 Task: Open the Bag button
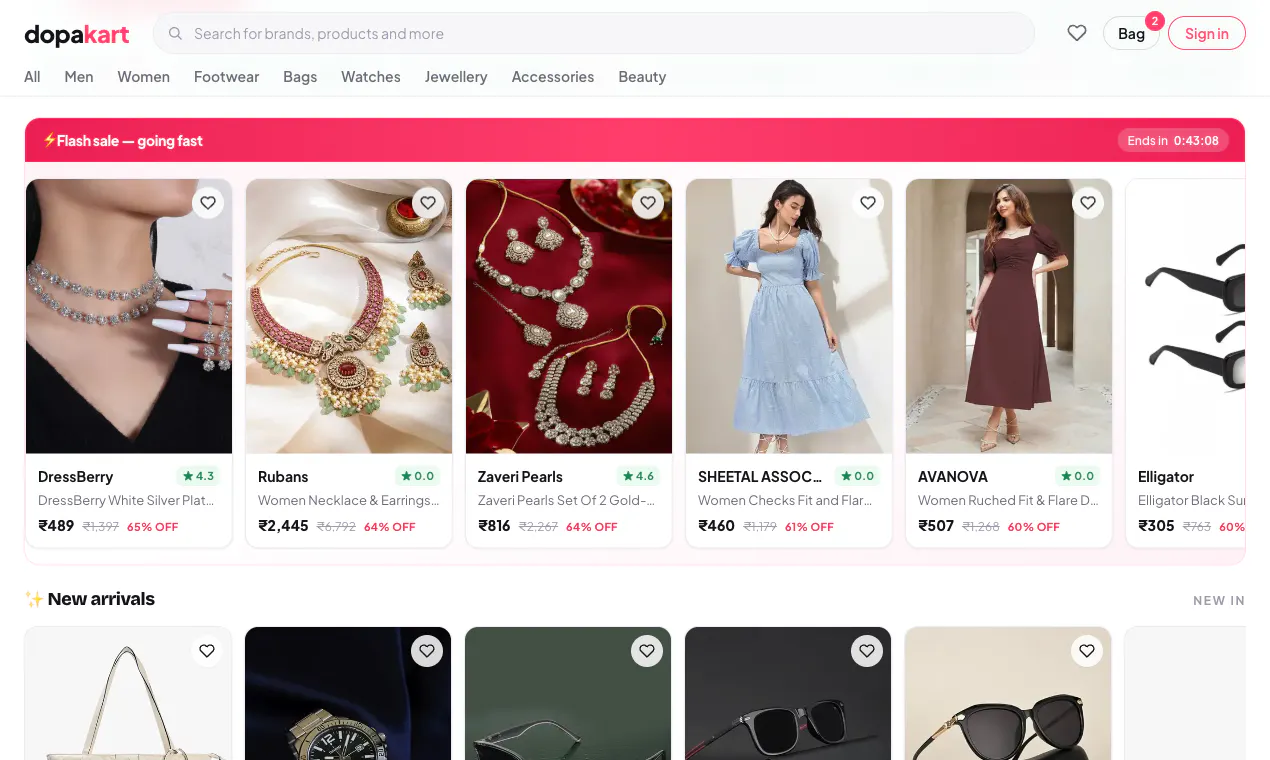point(1131,33)
